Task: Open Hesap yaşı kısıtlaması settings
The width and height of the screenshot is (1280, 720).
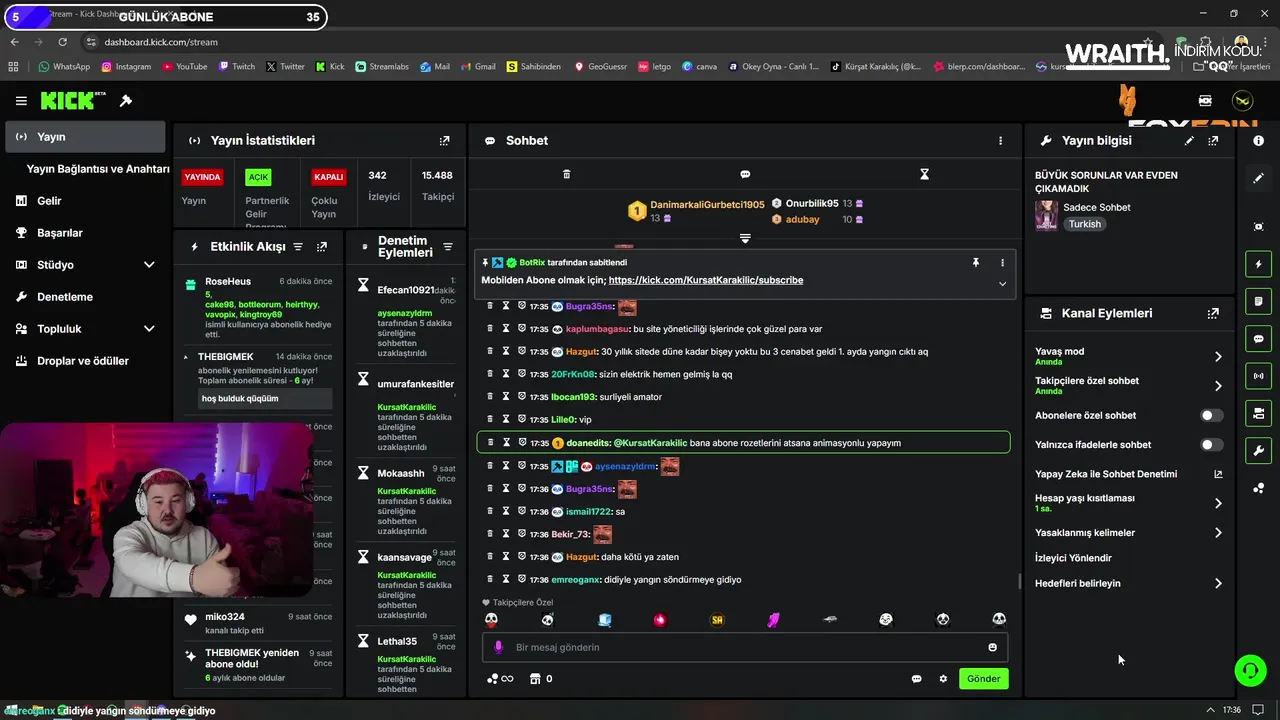Action: coord(1129,503)
